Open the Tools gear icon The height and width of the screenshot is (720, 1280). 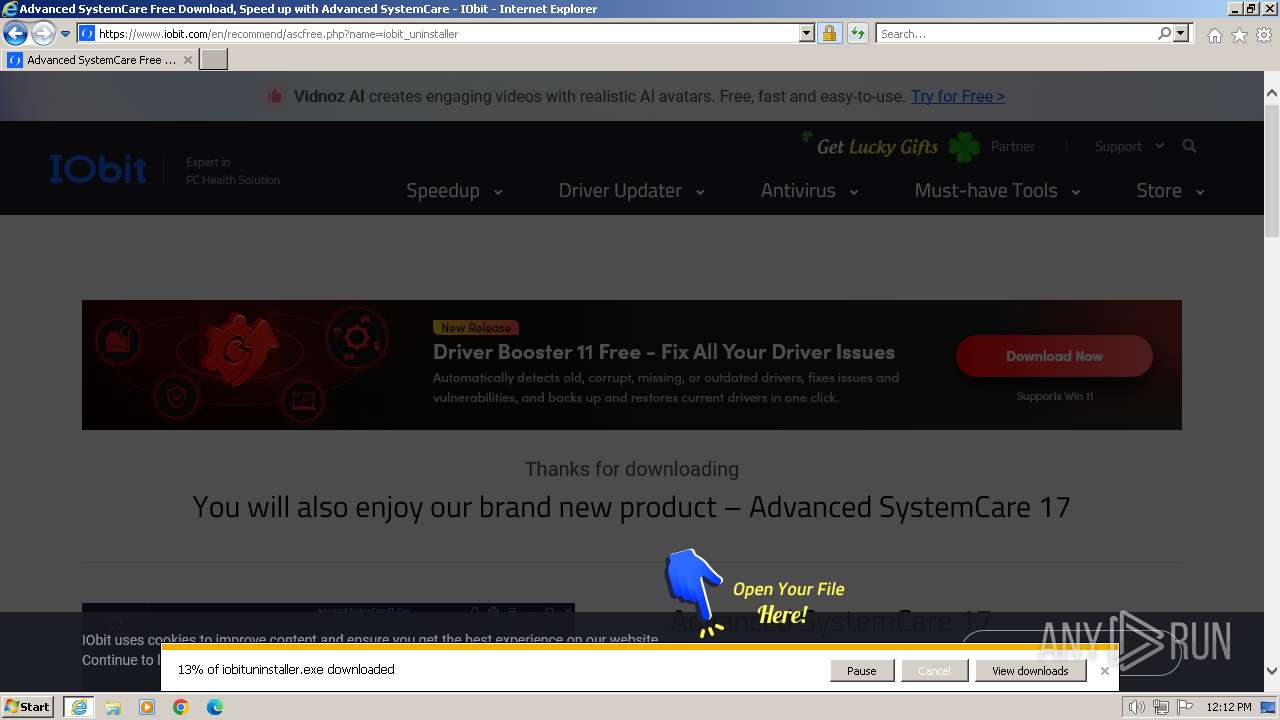point(1264,34)
